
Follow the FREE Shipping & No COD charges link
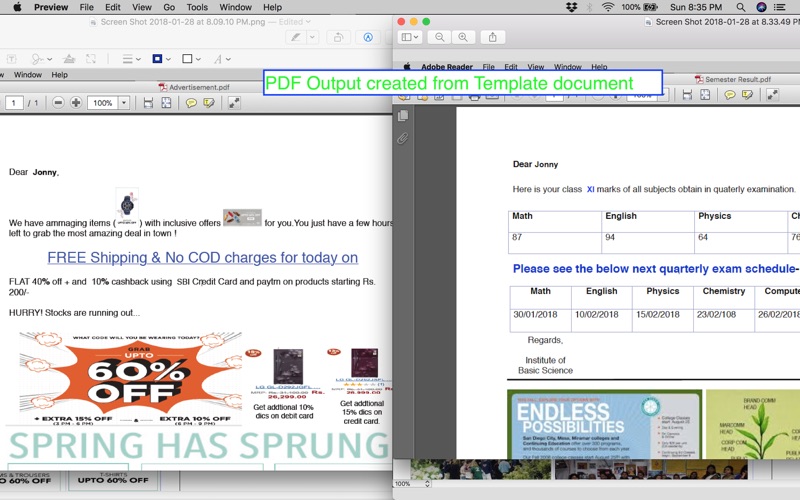(x=203, y=258)
